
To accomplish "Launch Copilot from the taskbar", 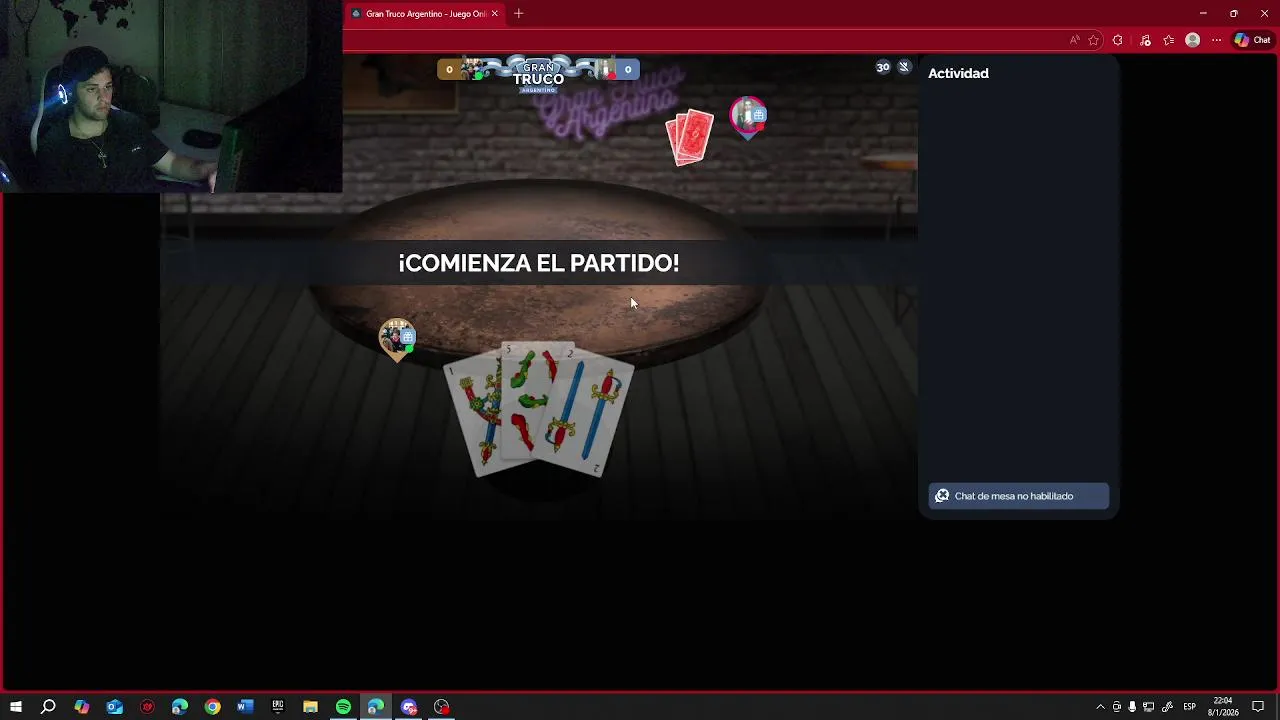I will 82,707.
